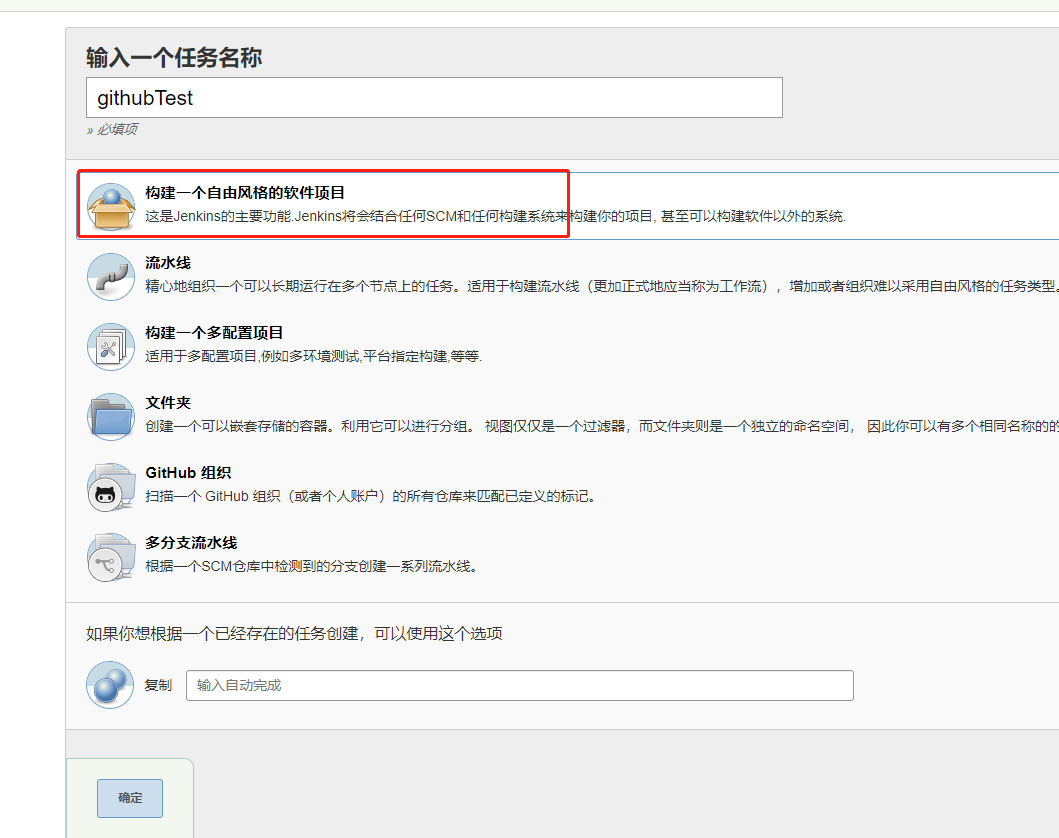Pick the 多分支流水线 title
The height and width of the screenshot is (838, 1059).
pos(191,543)
